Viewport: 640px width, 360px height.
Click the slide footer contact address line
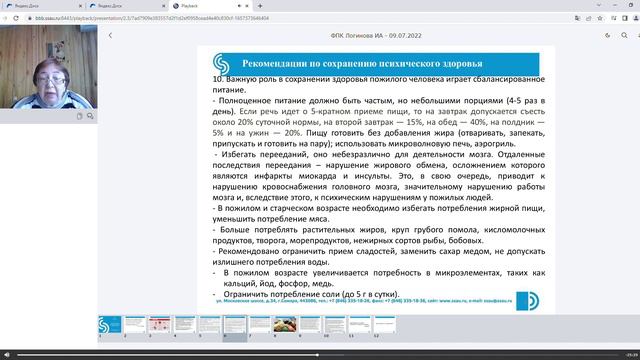coord(364,301)
